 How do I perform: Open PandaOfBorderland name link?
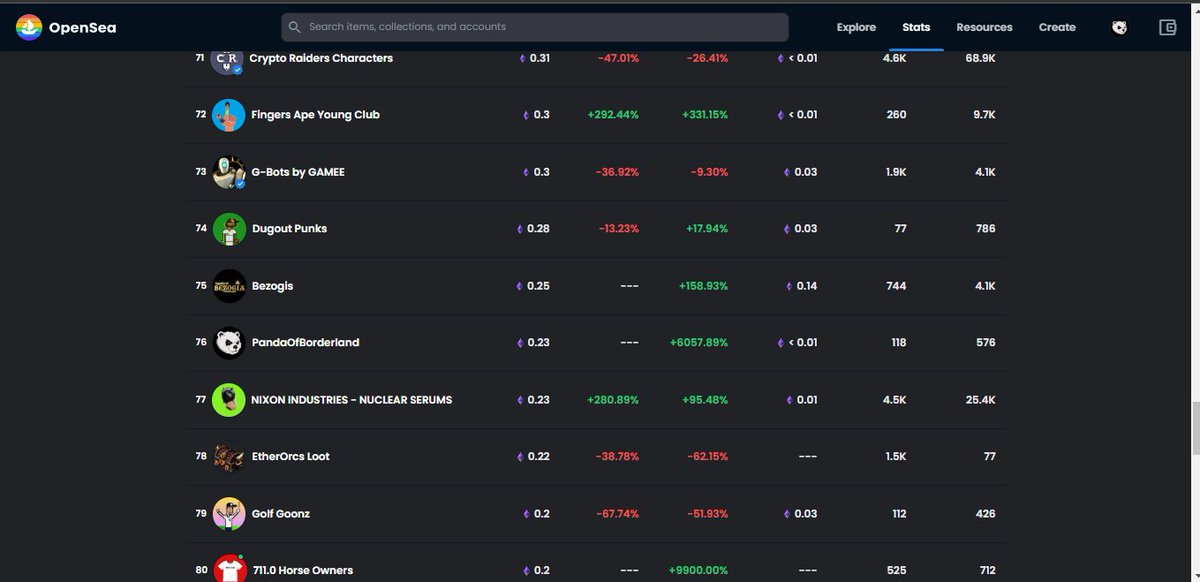coord(305,342)
